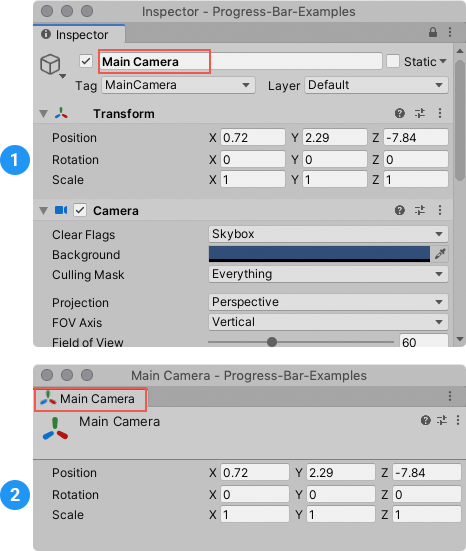The height and width of the screenshot is (551, 466).
Task: Collapse the Transform component foldout
Action: tap(44, 114)
